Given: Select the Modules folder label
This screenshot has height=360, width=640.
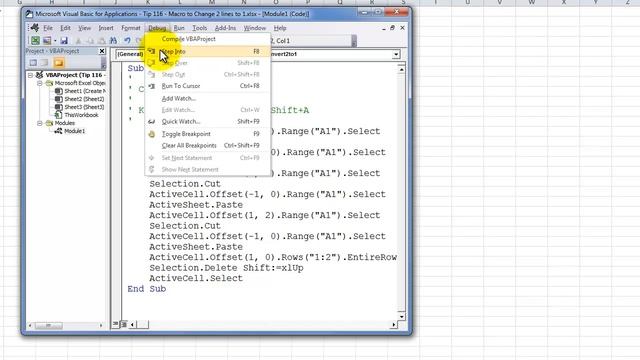Looking at the screenshot, I should pyautogui.click(x=64, y=123).
